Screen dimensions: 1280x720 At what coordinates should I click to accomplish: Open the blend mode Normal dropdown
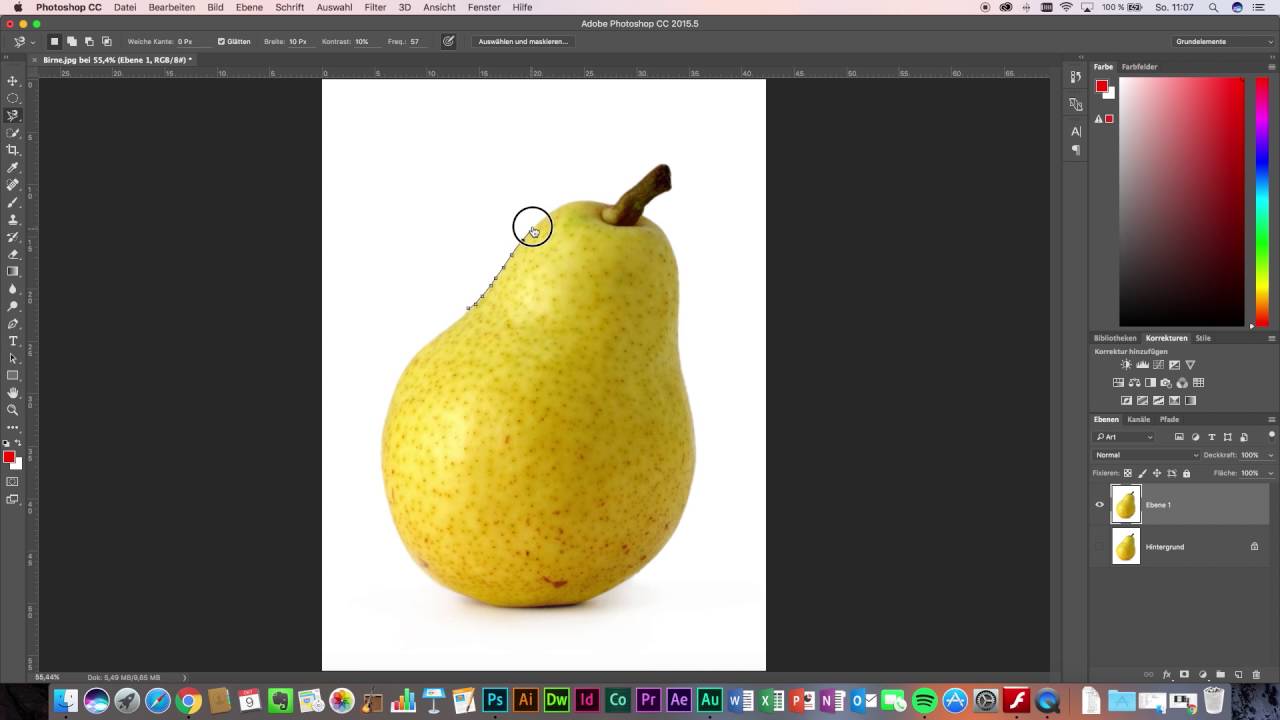(x=1146, y=455)
